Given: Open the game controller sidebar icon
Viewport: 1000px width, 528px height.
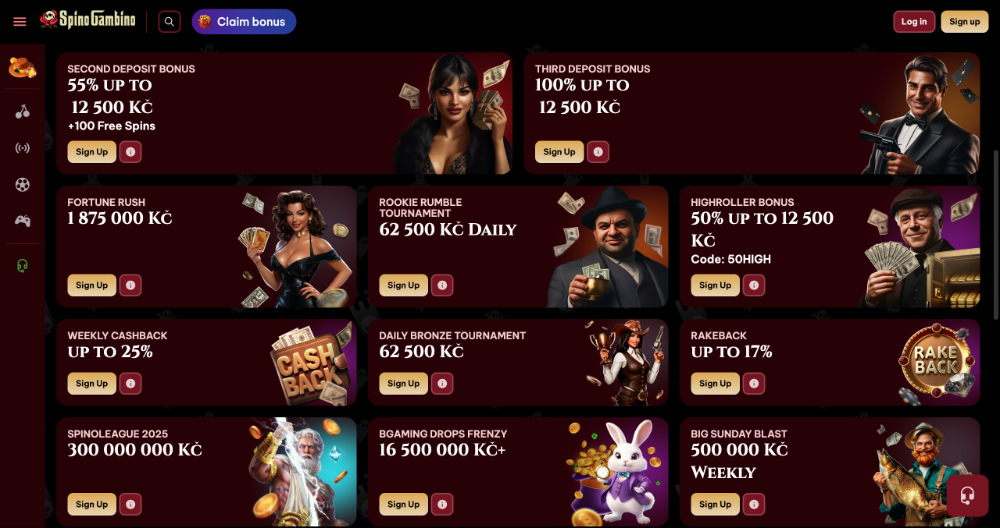Looking at the screenshot, I should 22,221.
